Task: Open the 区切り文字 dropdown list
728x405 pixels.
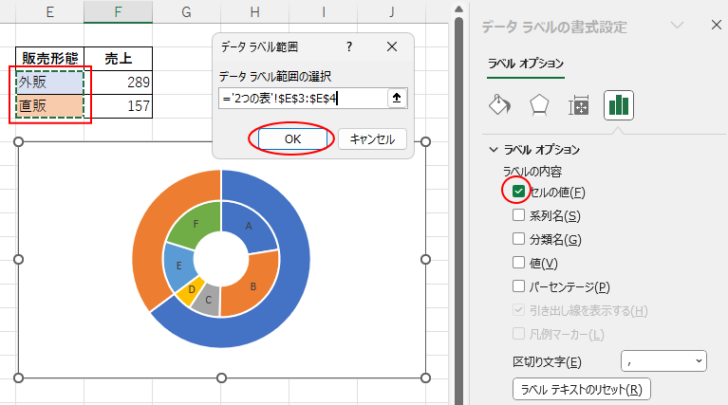Action: [x=663, y=361]
